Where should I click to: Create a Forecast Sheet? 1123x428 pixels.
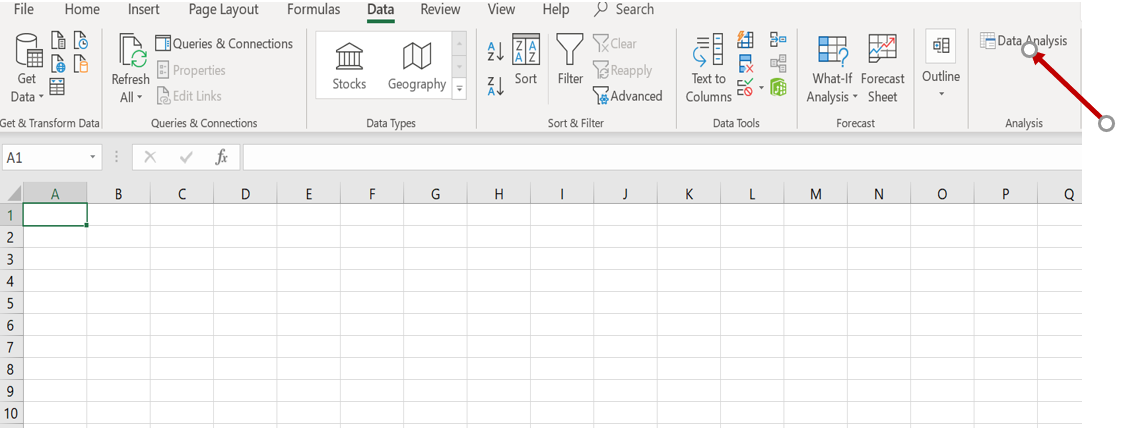pyautogui.click(x=882, y=68)
